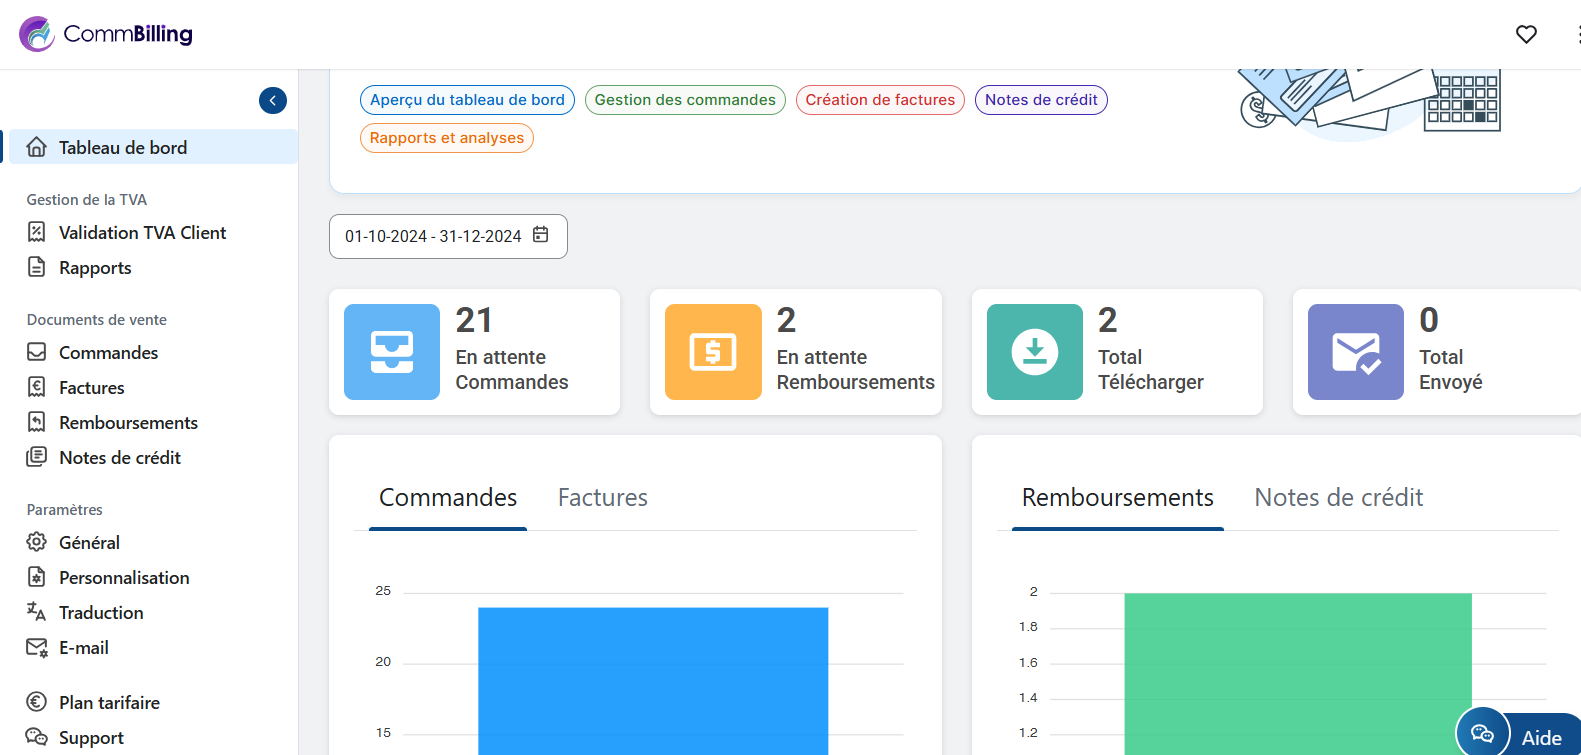Click the Support chat icon in the sidebar
Viewport: 1581px width, 755px height.
[x=37, y=737]
